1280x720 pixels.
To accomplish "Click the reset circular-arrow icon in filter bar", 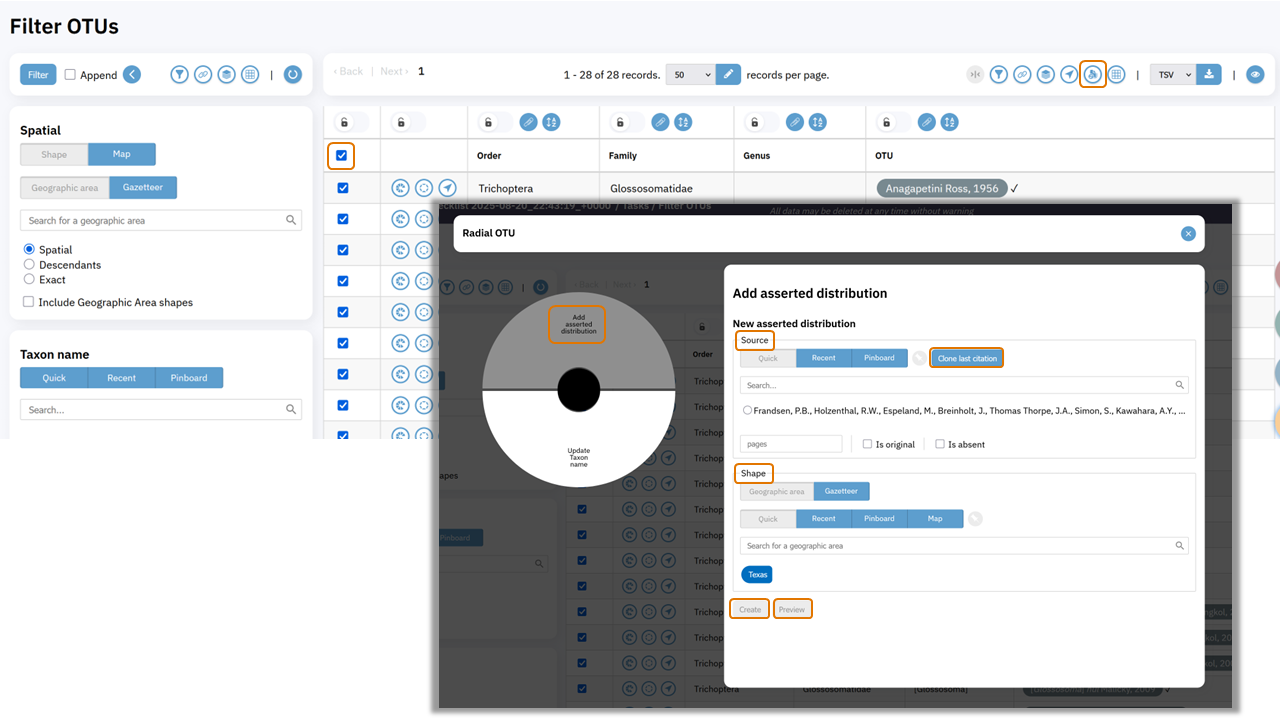I will 292,74.
